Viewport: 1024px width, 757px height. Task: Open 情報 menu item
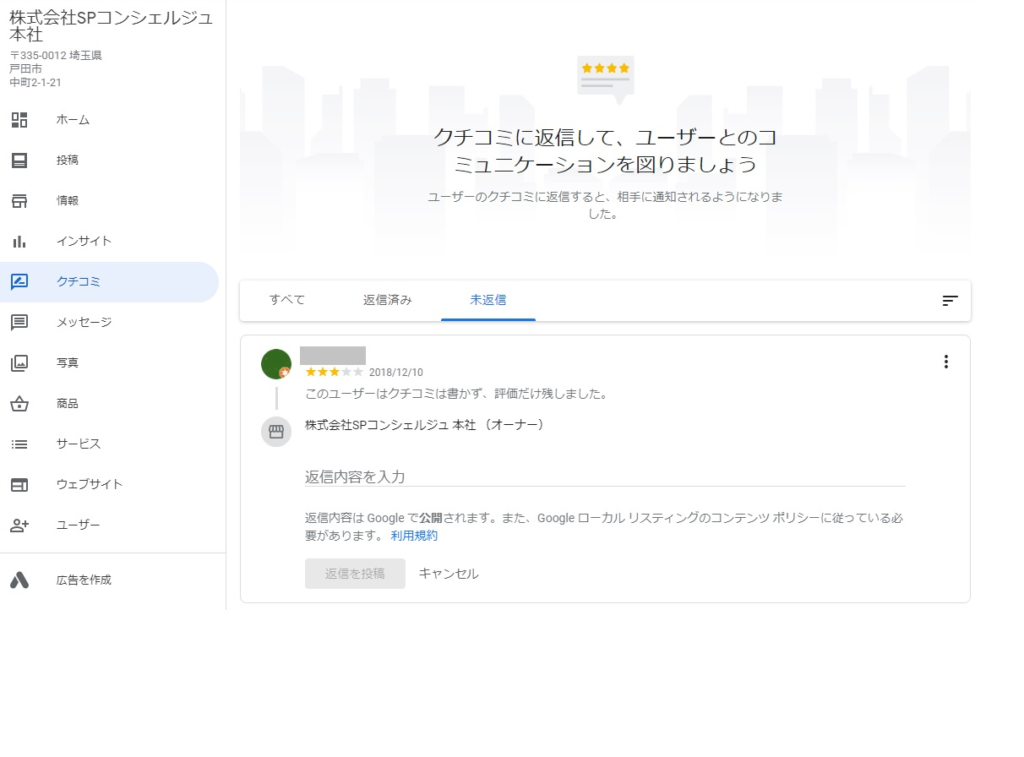[x=67, y=201]
